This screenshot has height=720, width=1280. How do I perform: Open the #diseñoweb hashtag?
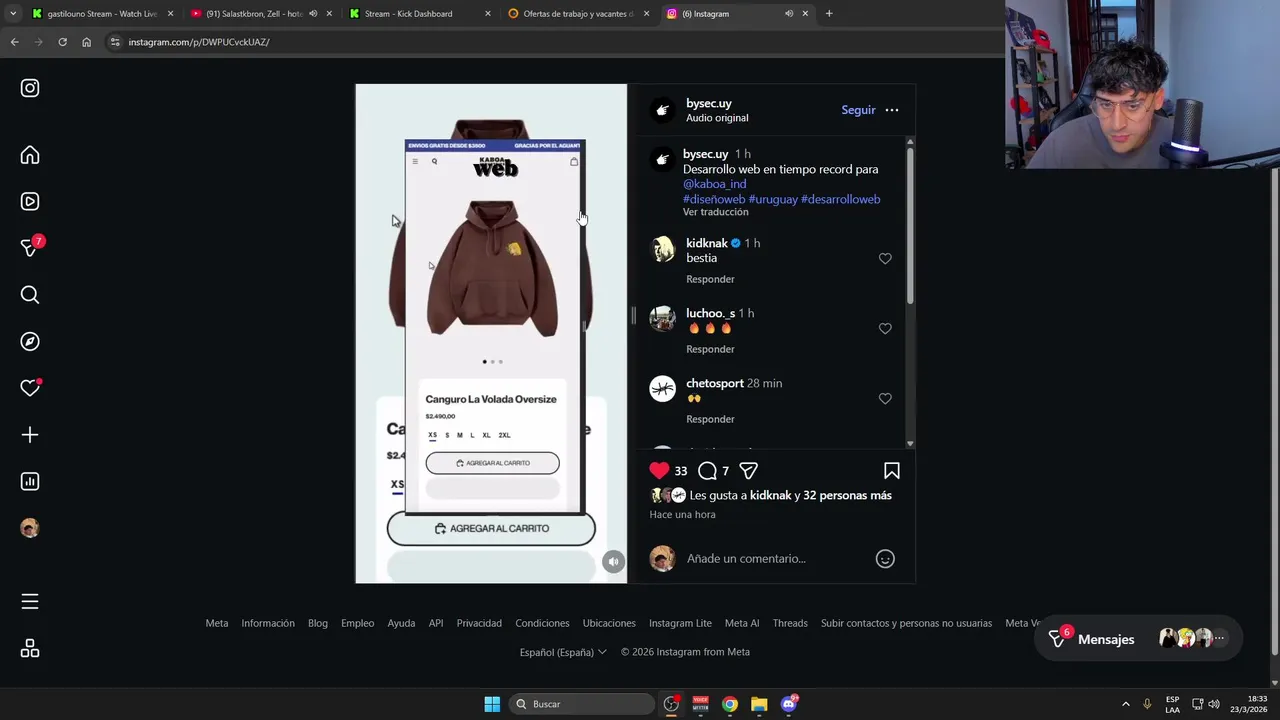[714, 199]
